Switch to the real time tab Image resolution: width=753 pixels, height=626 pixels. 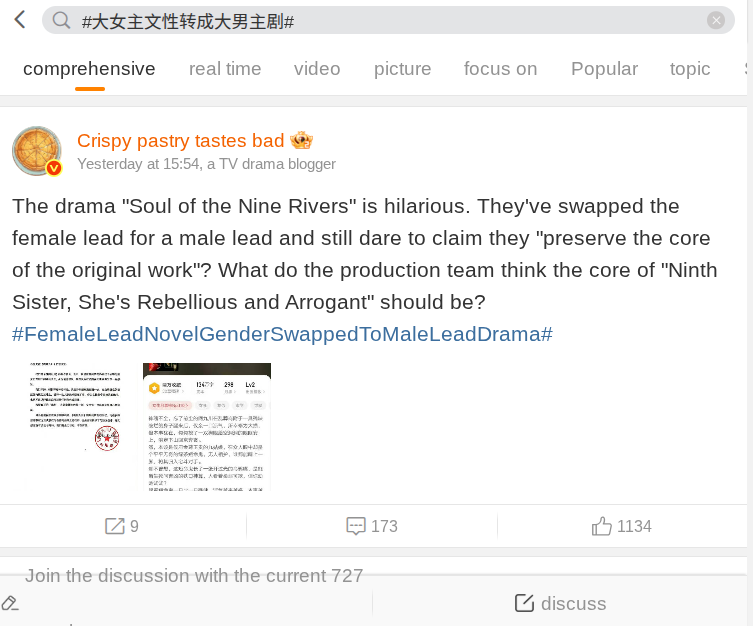tap(225, 69)
